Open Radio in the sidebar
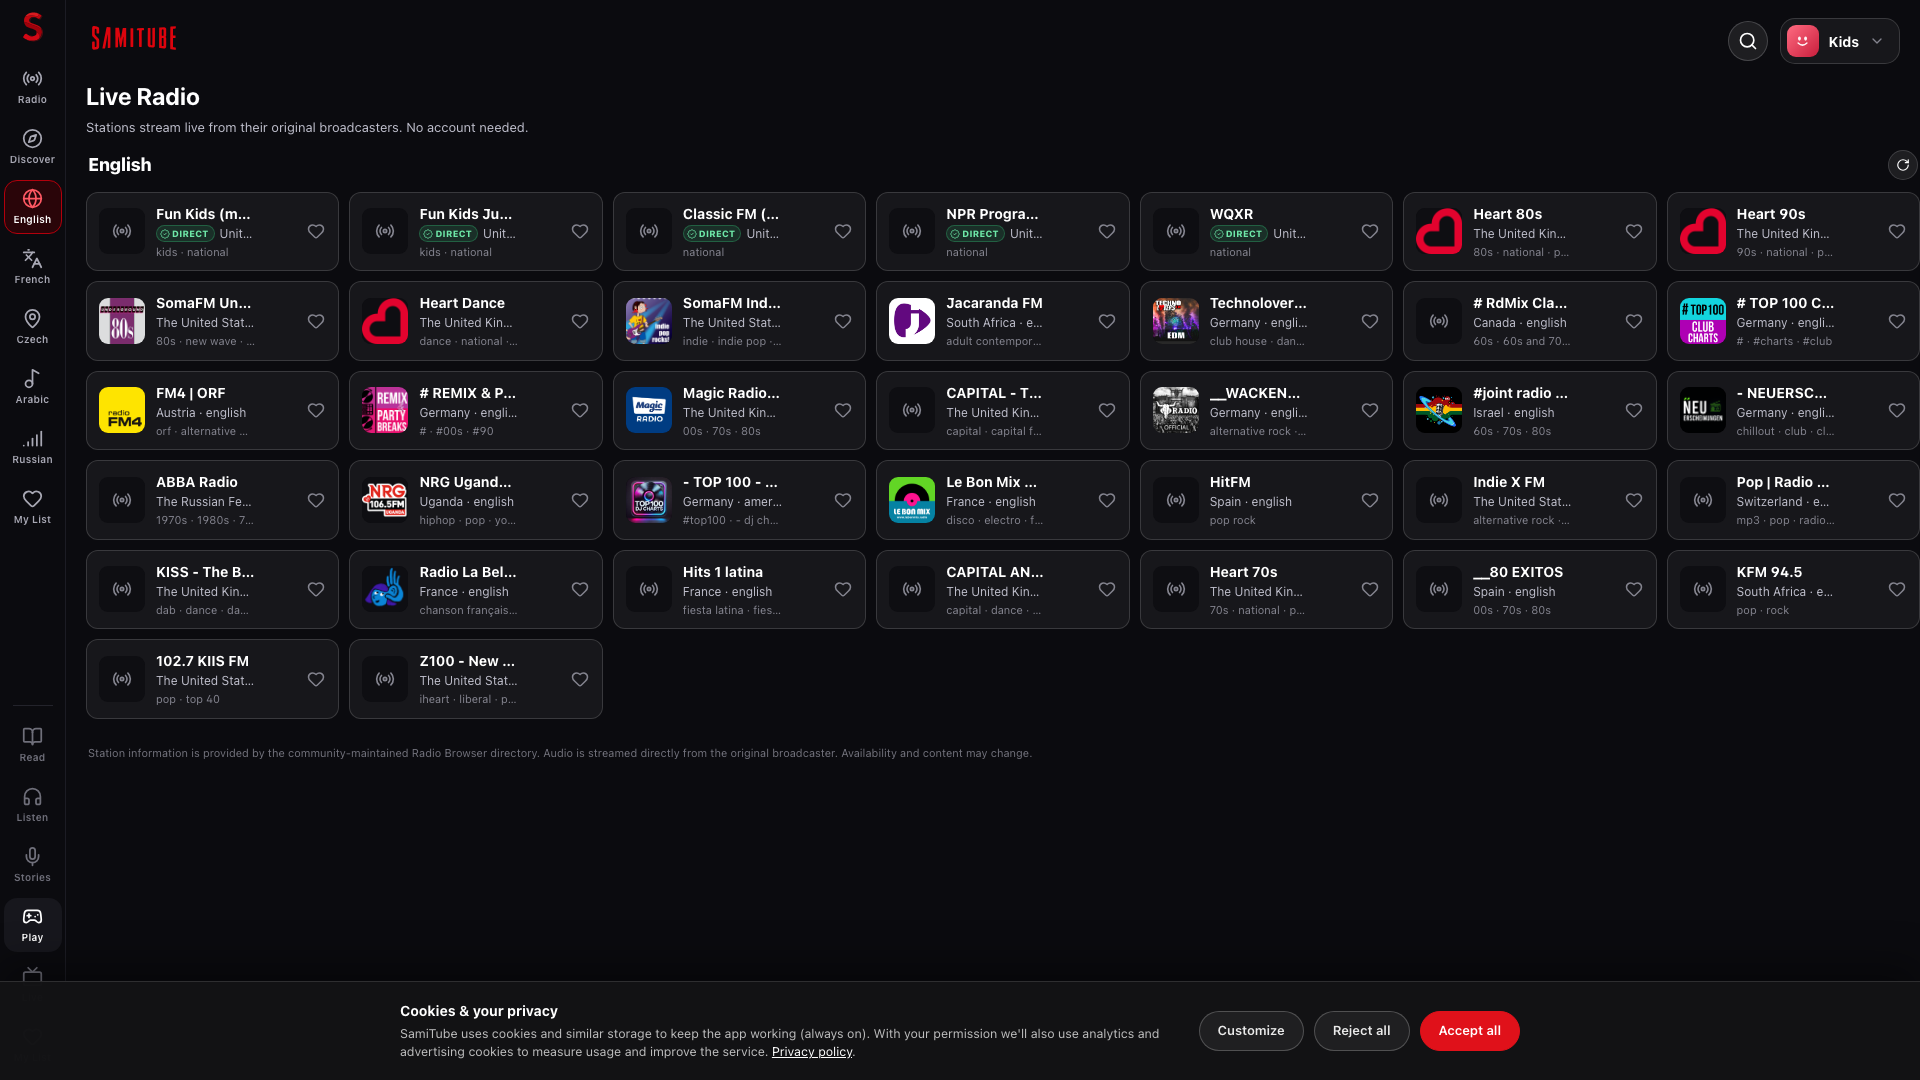Image resolution: width=1920 pixels, height=1080 pixels. (32, 87)
